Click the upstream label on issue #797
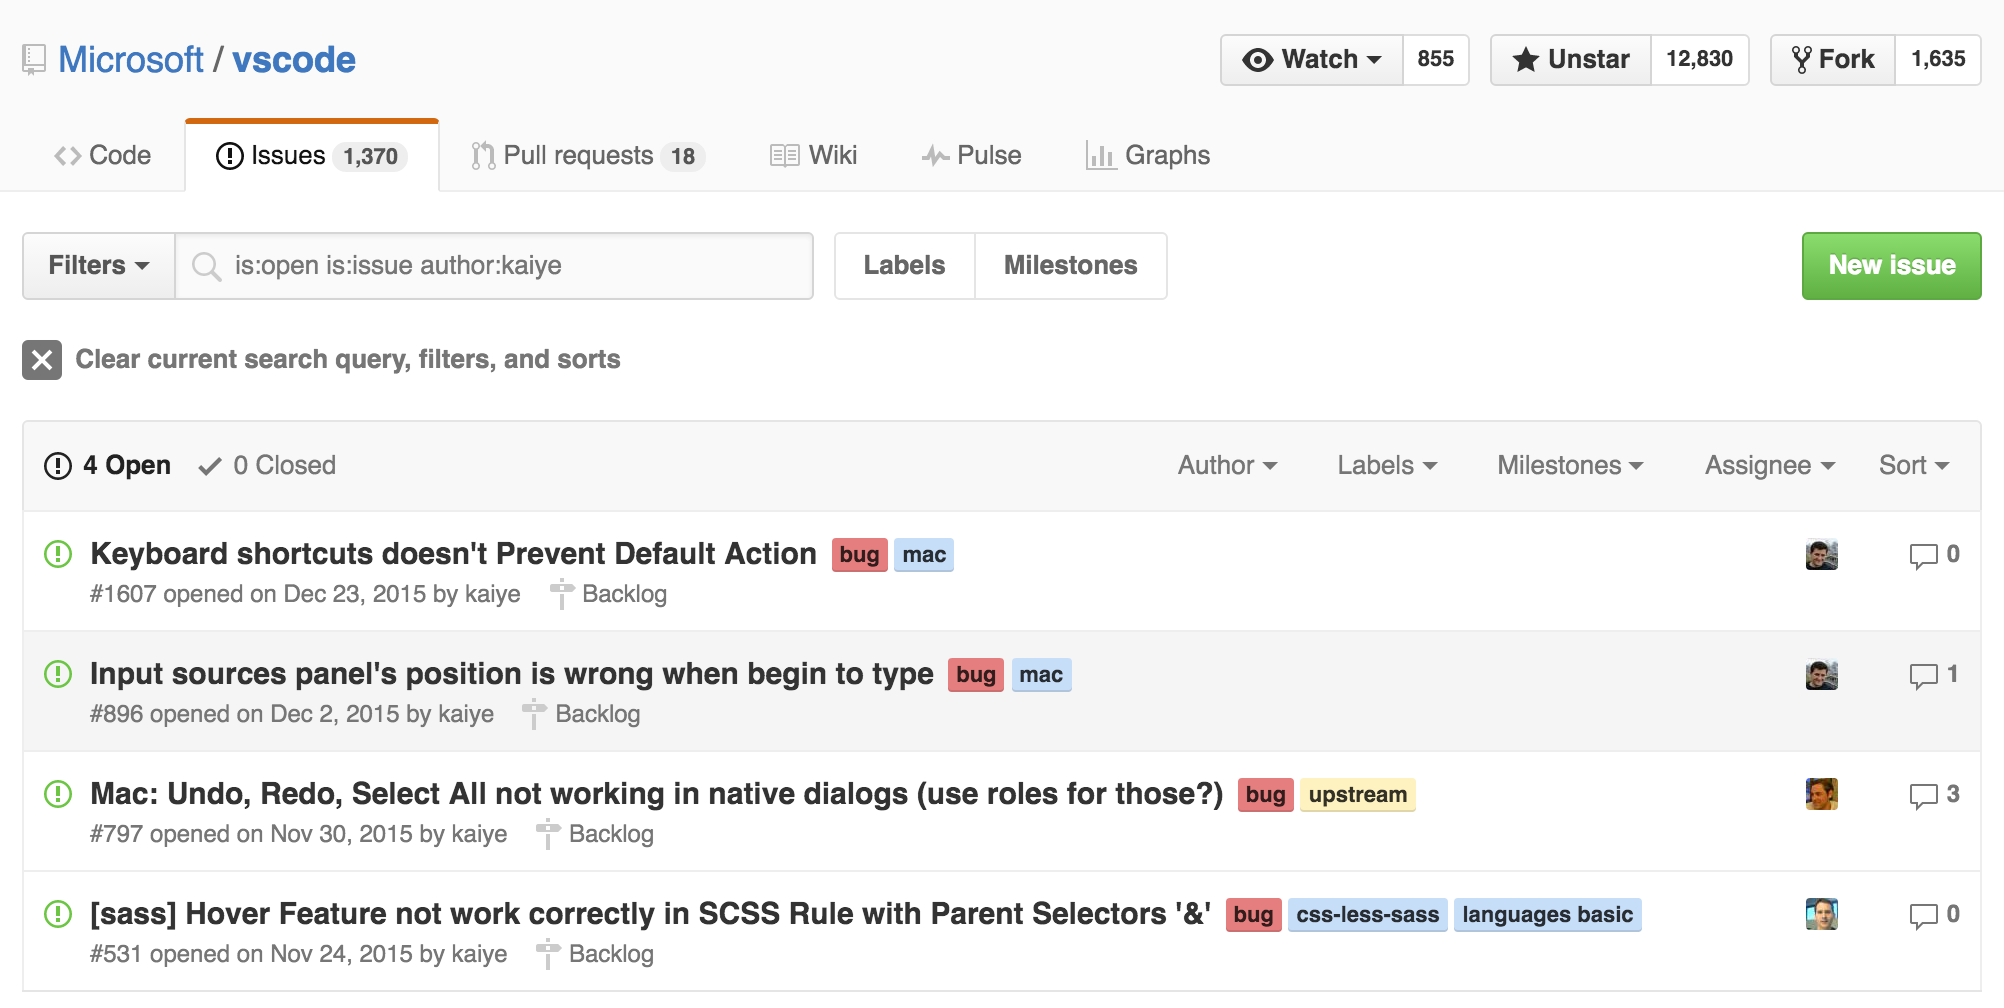2004x1008 pixels. [x=1358, y=795]
